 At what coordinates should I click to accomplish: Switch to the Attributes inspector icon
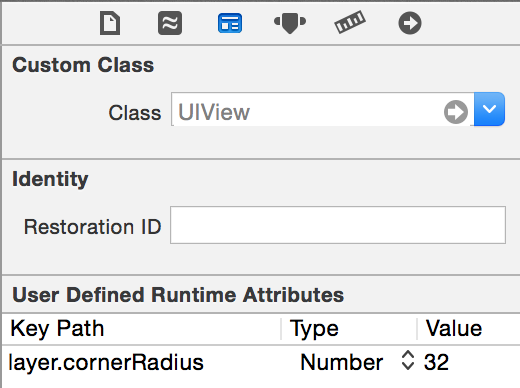(290, 23)
